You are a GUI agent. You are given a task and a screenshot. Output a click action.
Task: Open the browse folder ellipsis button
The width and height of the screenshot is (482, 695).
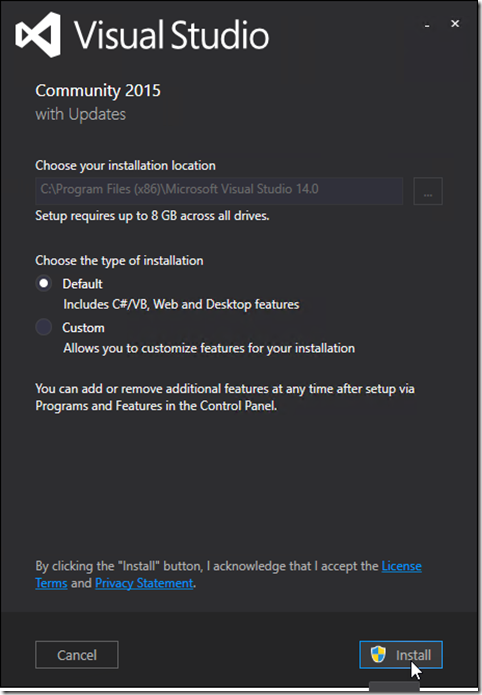pyautogui.click(x=428, y=191)
